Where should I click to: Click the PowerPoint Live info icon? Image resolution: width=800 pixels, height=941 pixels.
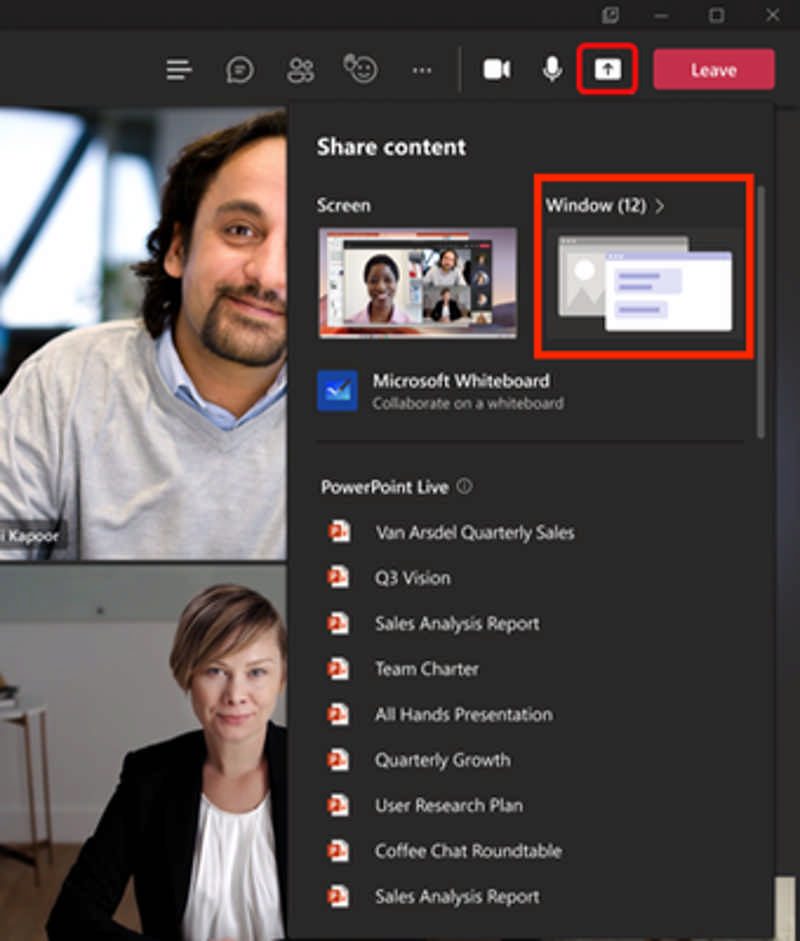(x=465, y=486)
